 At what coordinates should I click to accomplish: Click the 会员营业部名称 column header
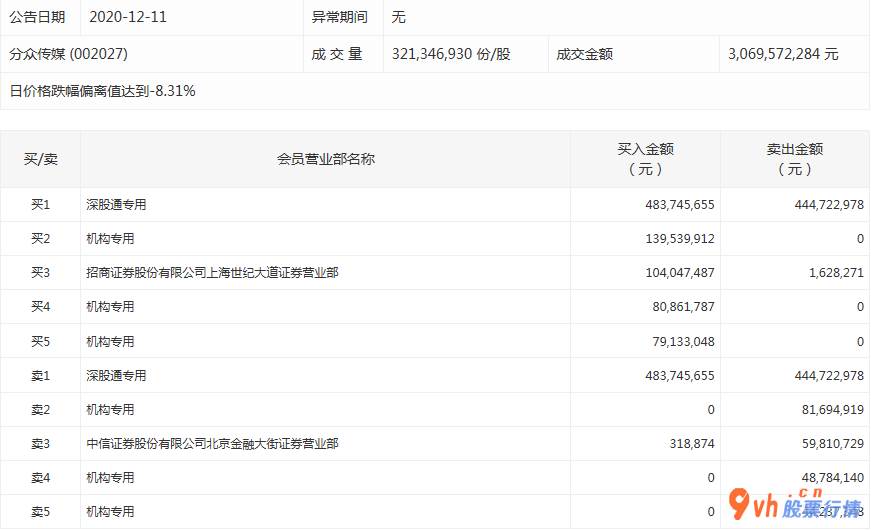326,159
